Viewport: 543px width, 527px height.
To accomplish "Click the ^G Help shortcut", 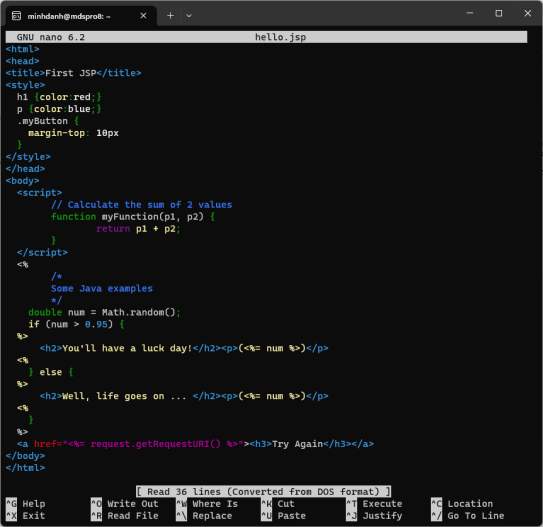I will pyautogui.click(x=26, y=504).
